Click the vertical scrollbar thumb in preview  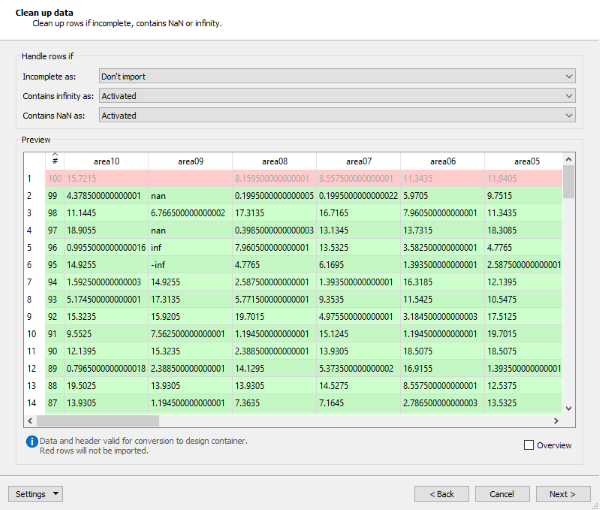569,181
